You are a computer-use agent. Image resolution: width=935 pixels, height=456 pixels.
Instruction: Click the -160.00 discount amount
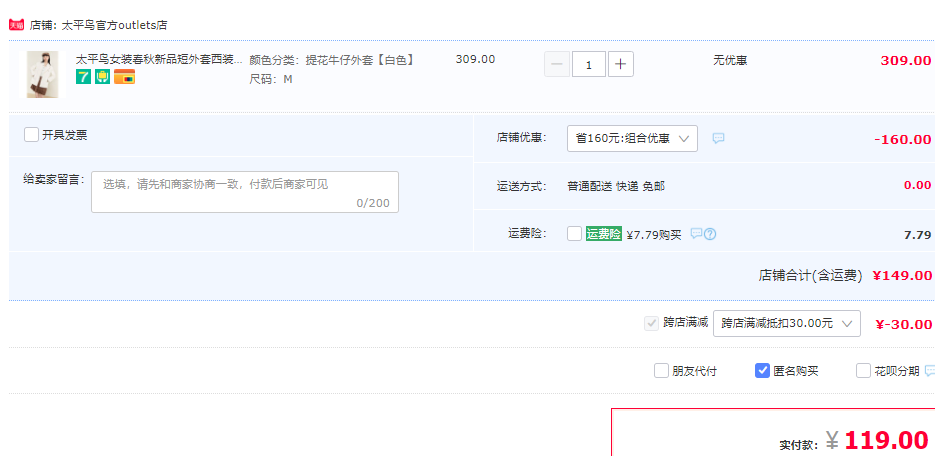(903, 139)
